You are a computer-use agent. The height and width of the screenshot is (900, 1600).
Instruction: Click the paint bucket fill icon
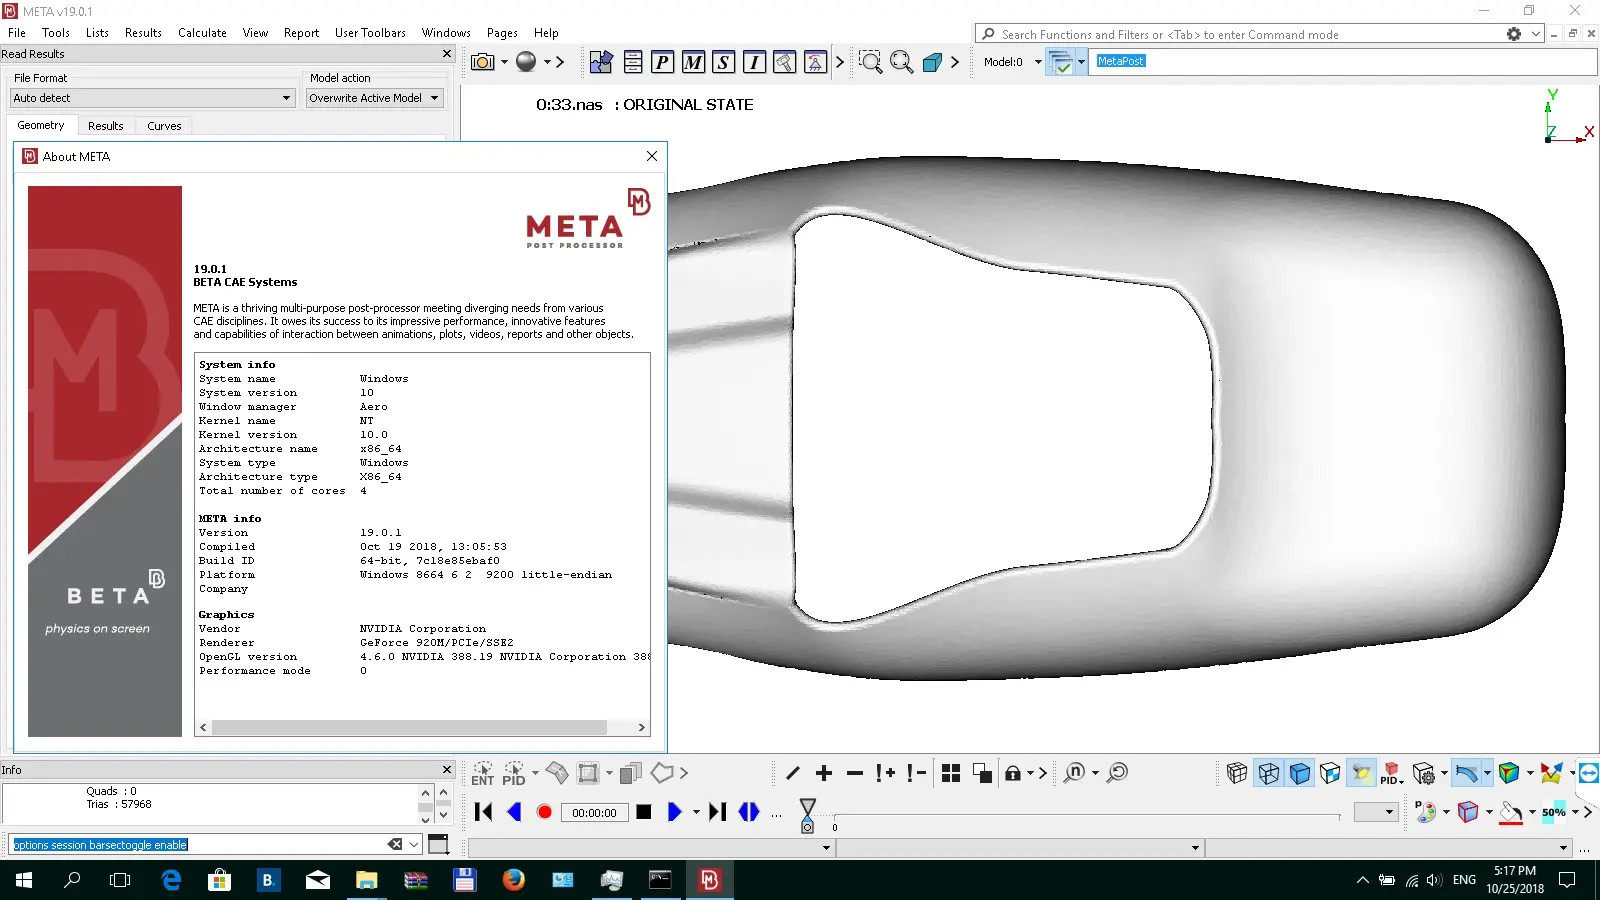(x=1510, y=812)
